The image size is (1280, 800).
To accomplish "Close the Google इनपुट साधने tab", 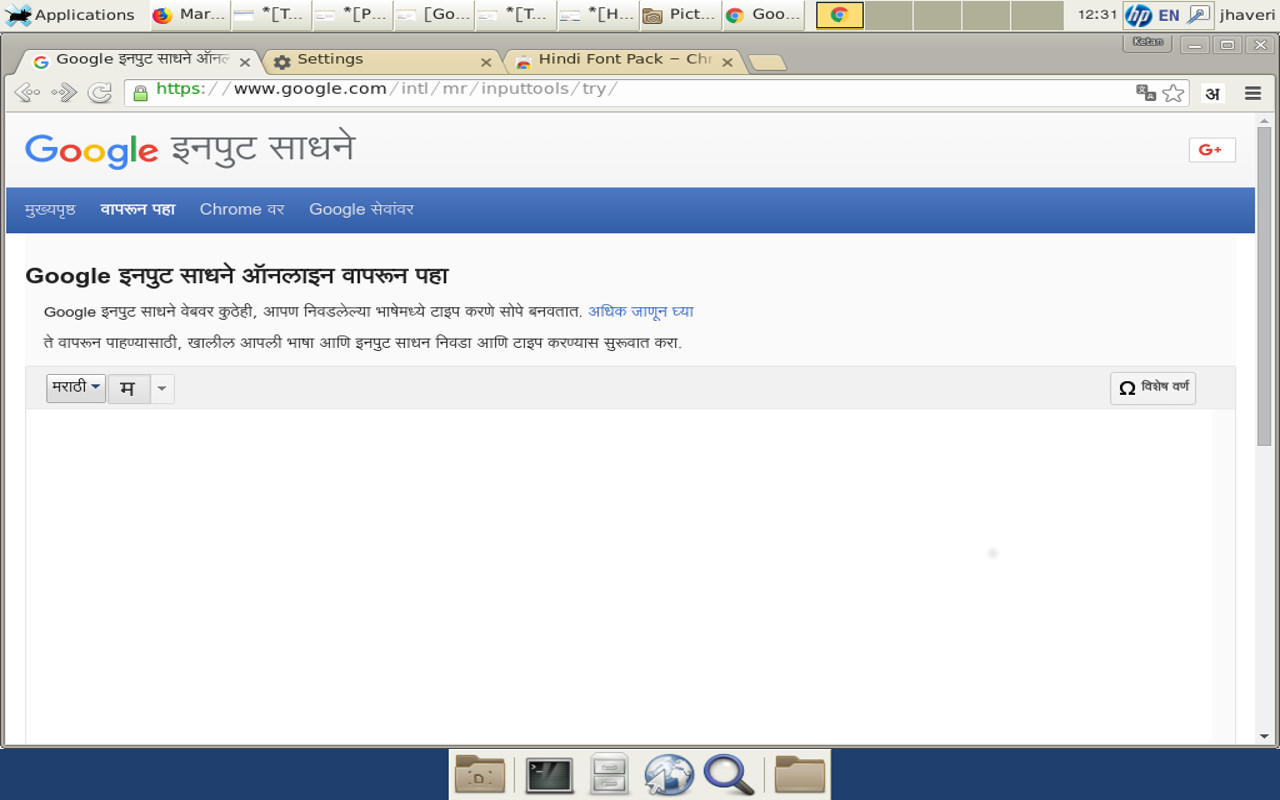I will [x=244, y=62].
